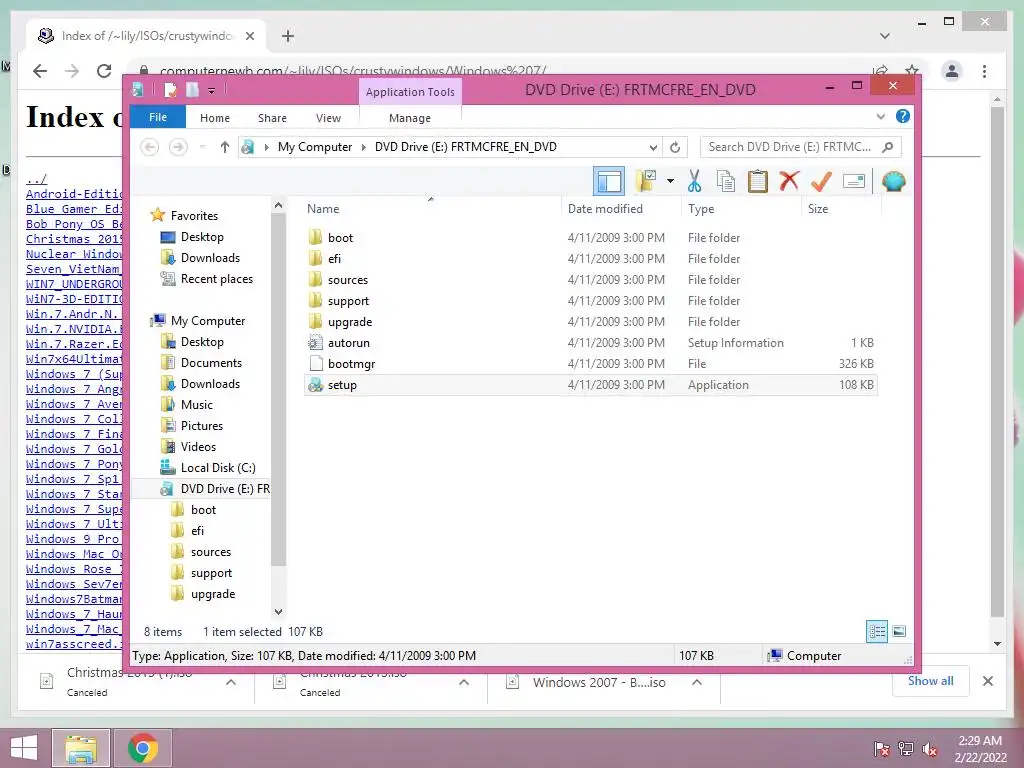Open the Manage ribbon tab

(x=410, y=118)
